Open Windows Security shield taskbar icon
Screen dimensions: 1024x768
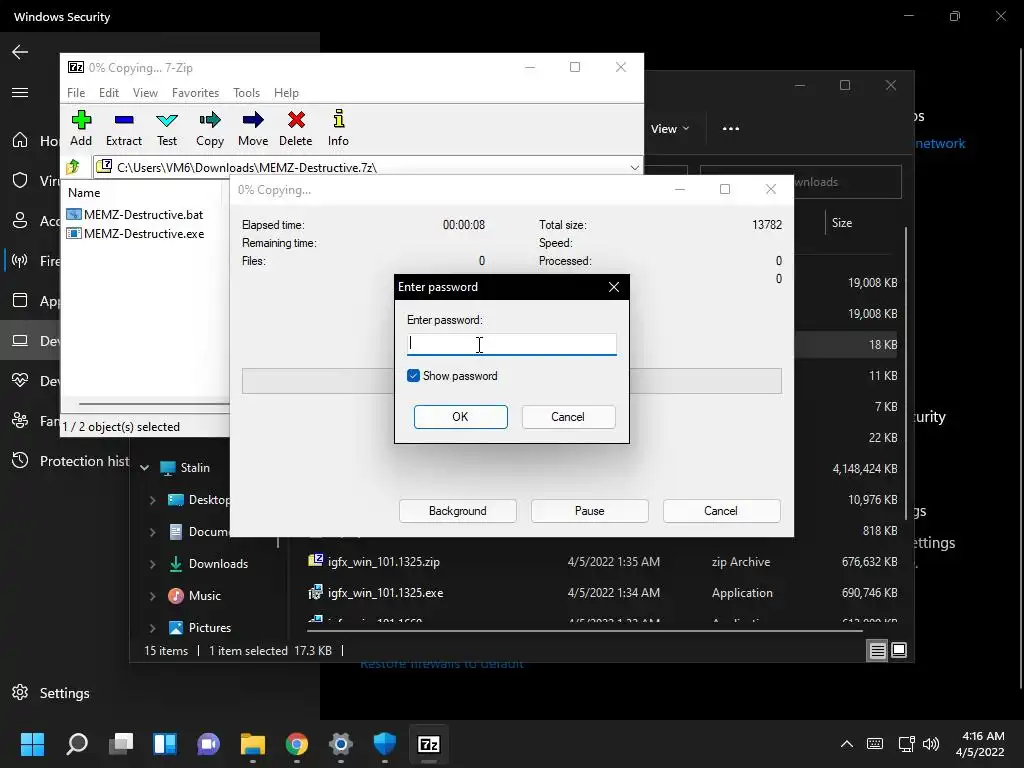tap(385, 744)
